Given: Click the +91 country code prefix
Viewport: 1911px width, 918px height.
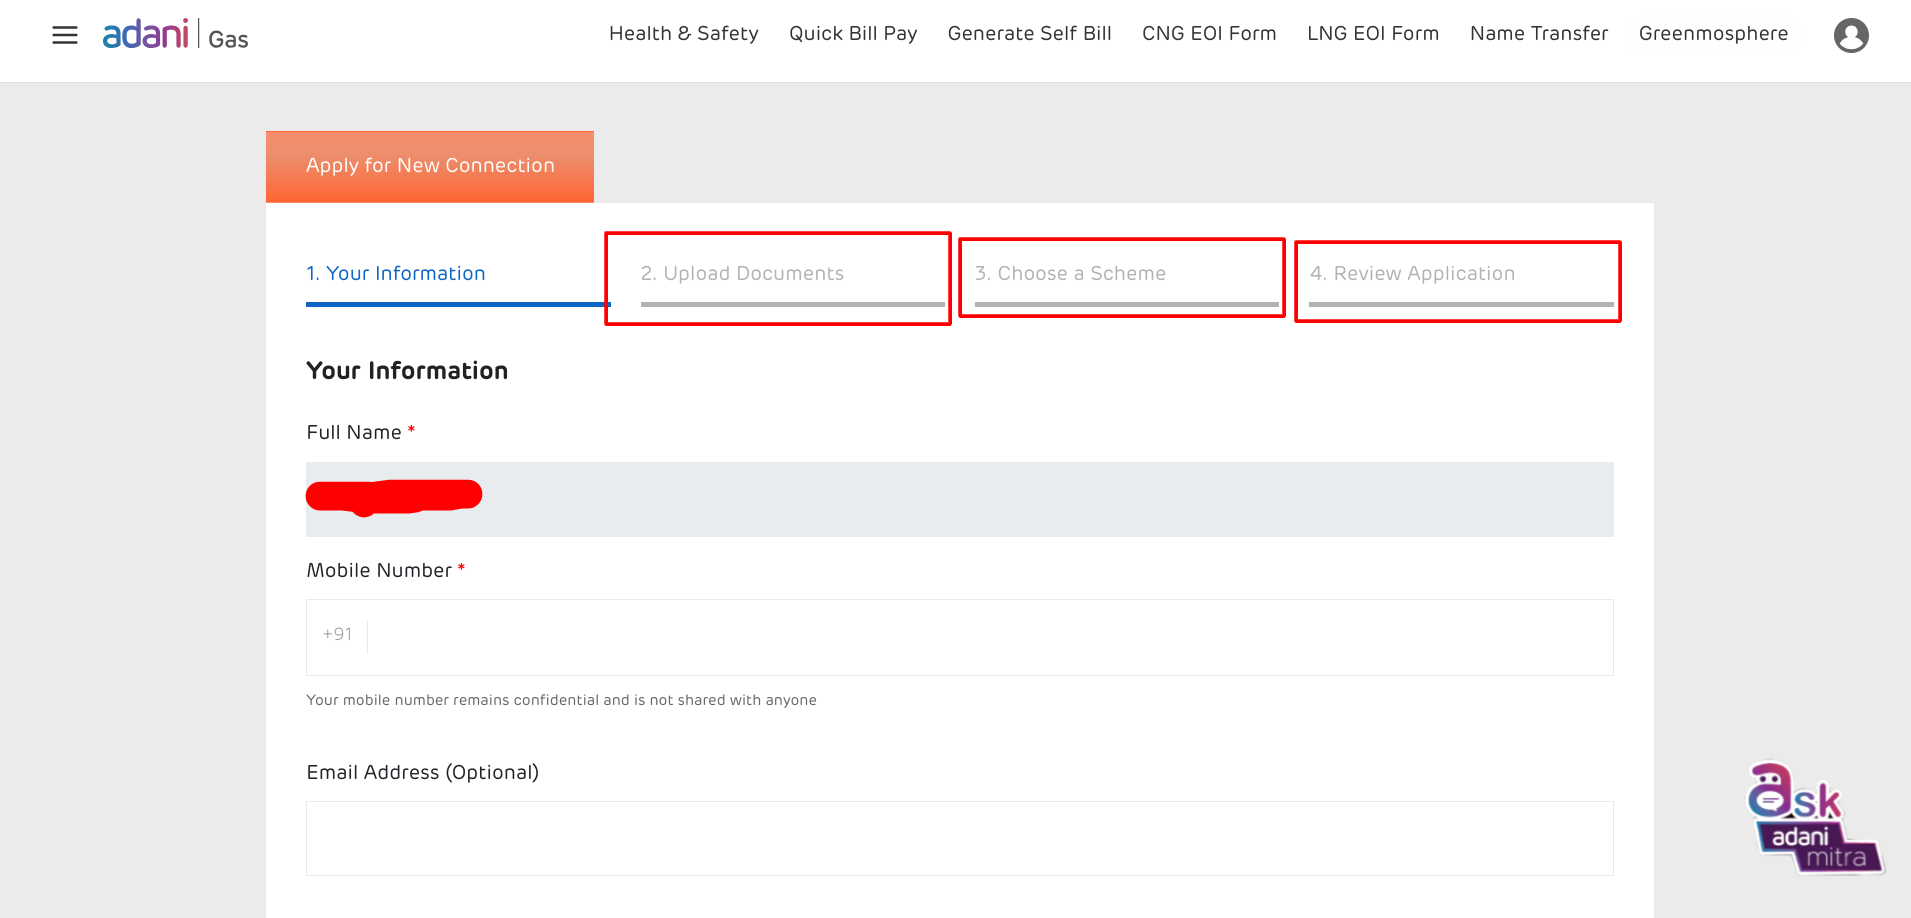Looking at the screenshot, I should [337, 635].
